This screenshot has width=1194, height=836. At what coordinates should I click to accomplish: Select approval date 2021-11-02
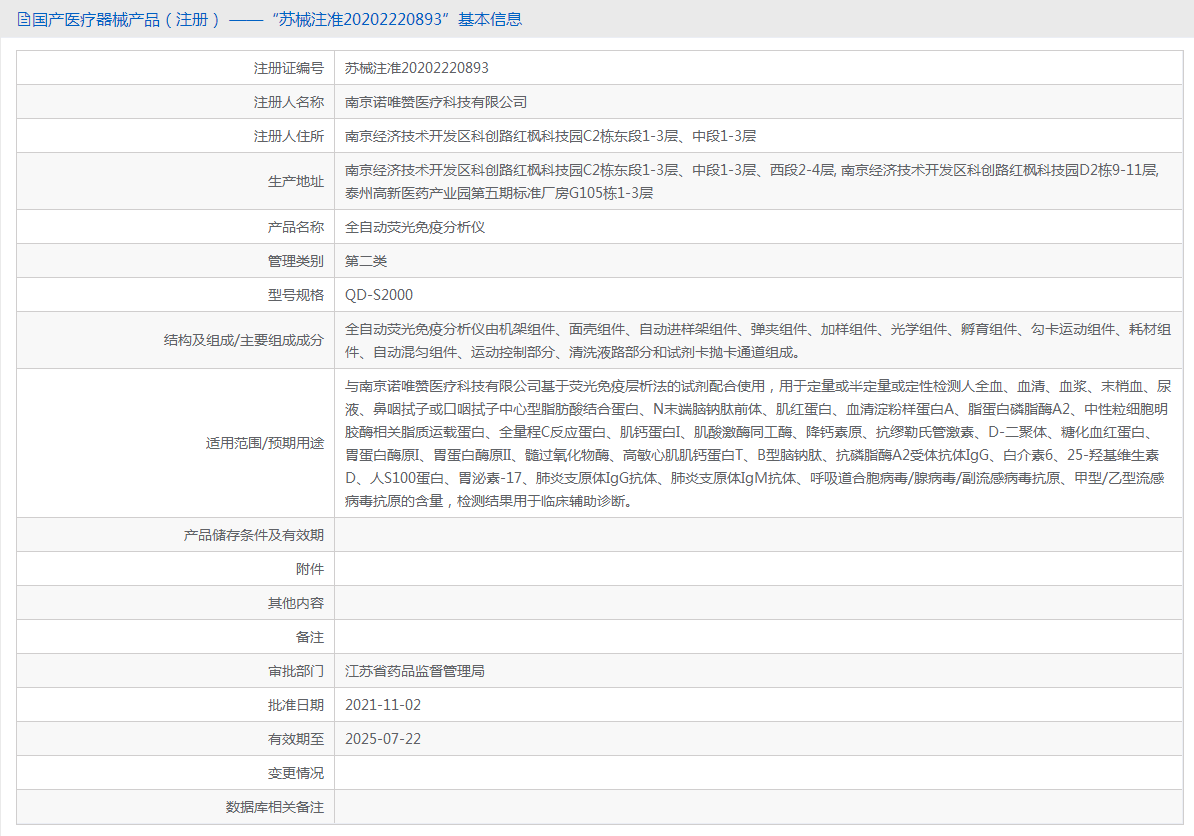coord(383,705)
